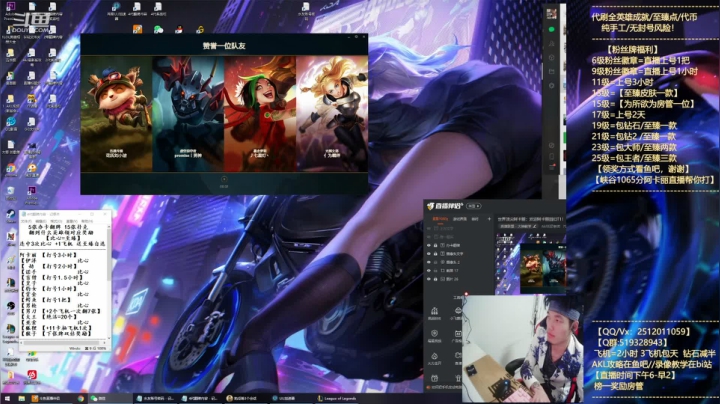Open Notepad's 文件 menu

click(x=27, y=221)
